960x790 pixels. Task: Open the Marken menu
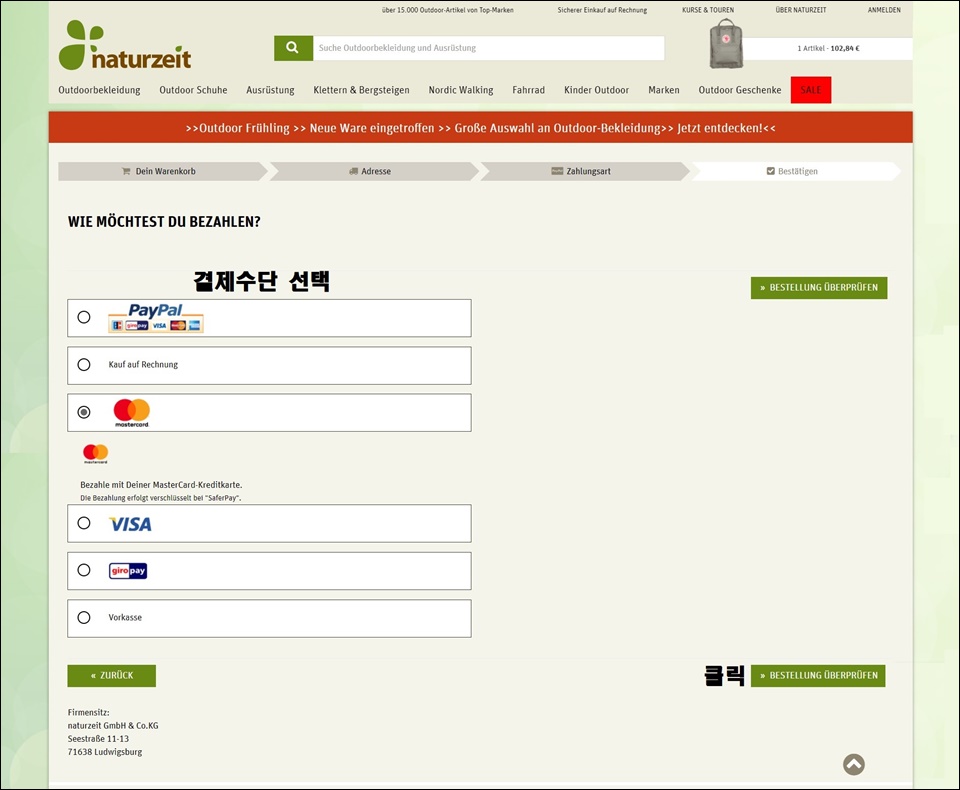[x=664, y=90]
